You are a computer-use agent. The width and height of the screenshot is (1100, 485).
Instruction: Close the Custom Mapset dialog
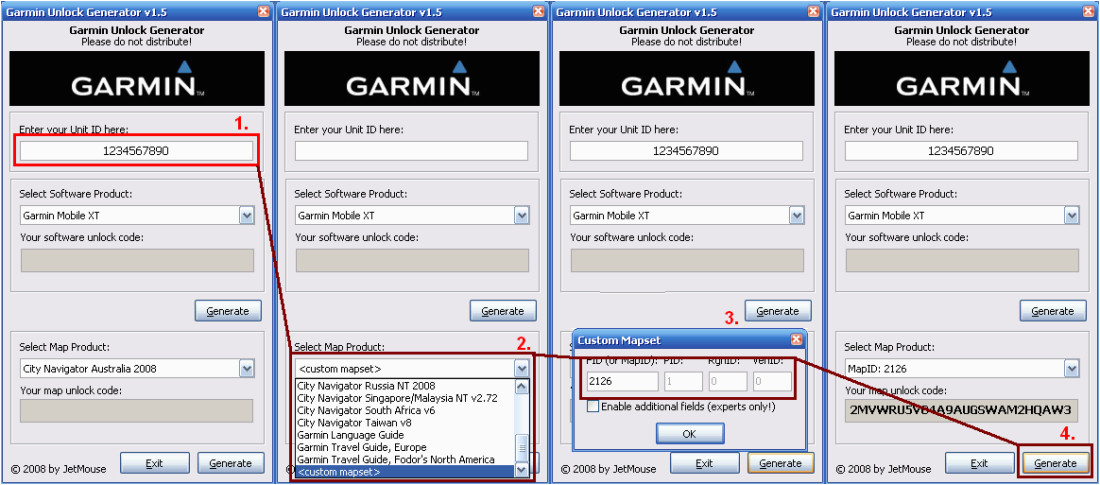click(x=796, y=340)
